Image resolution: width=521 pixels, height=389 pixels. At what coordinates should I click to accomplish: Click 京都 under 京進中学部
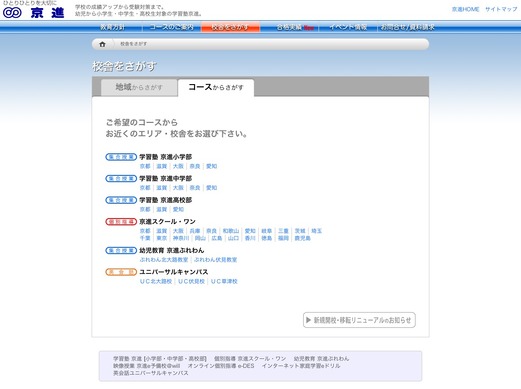[x=145, y=188]
